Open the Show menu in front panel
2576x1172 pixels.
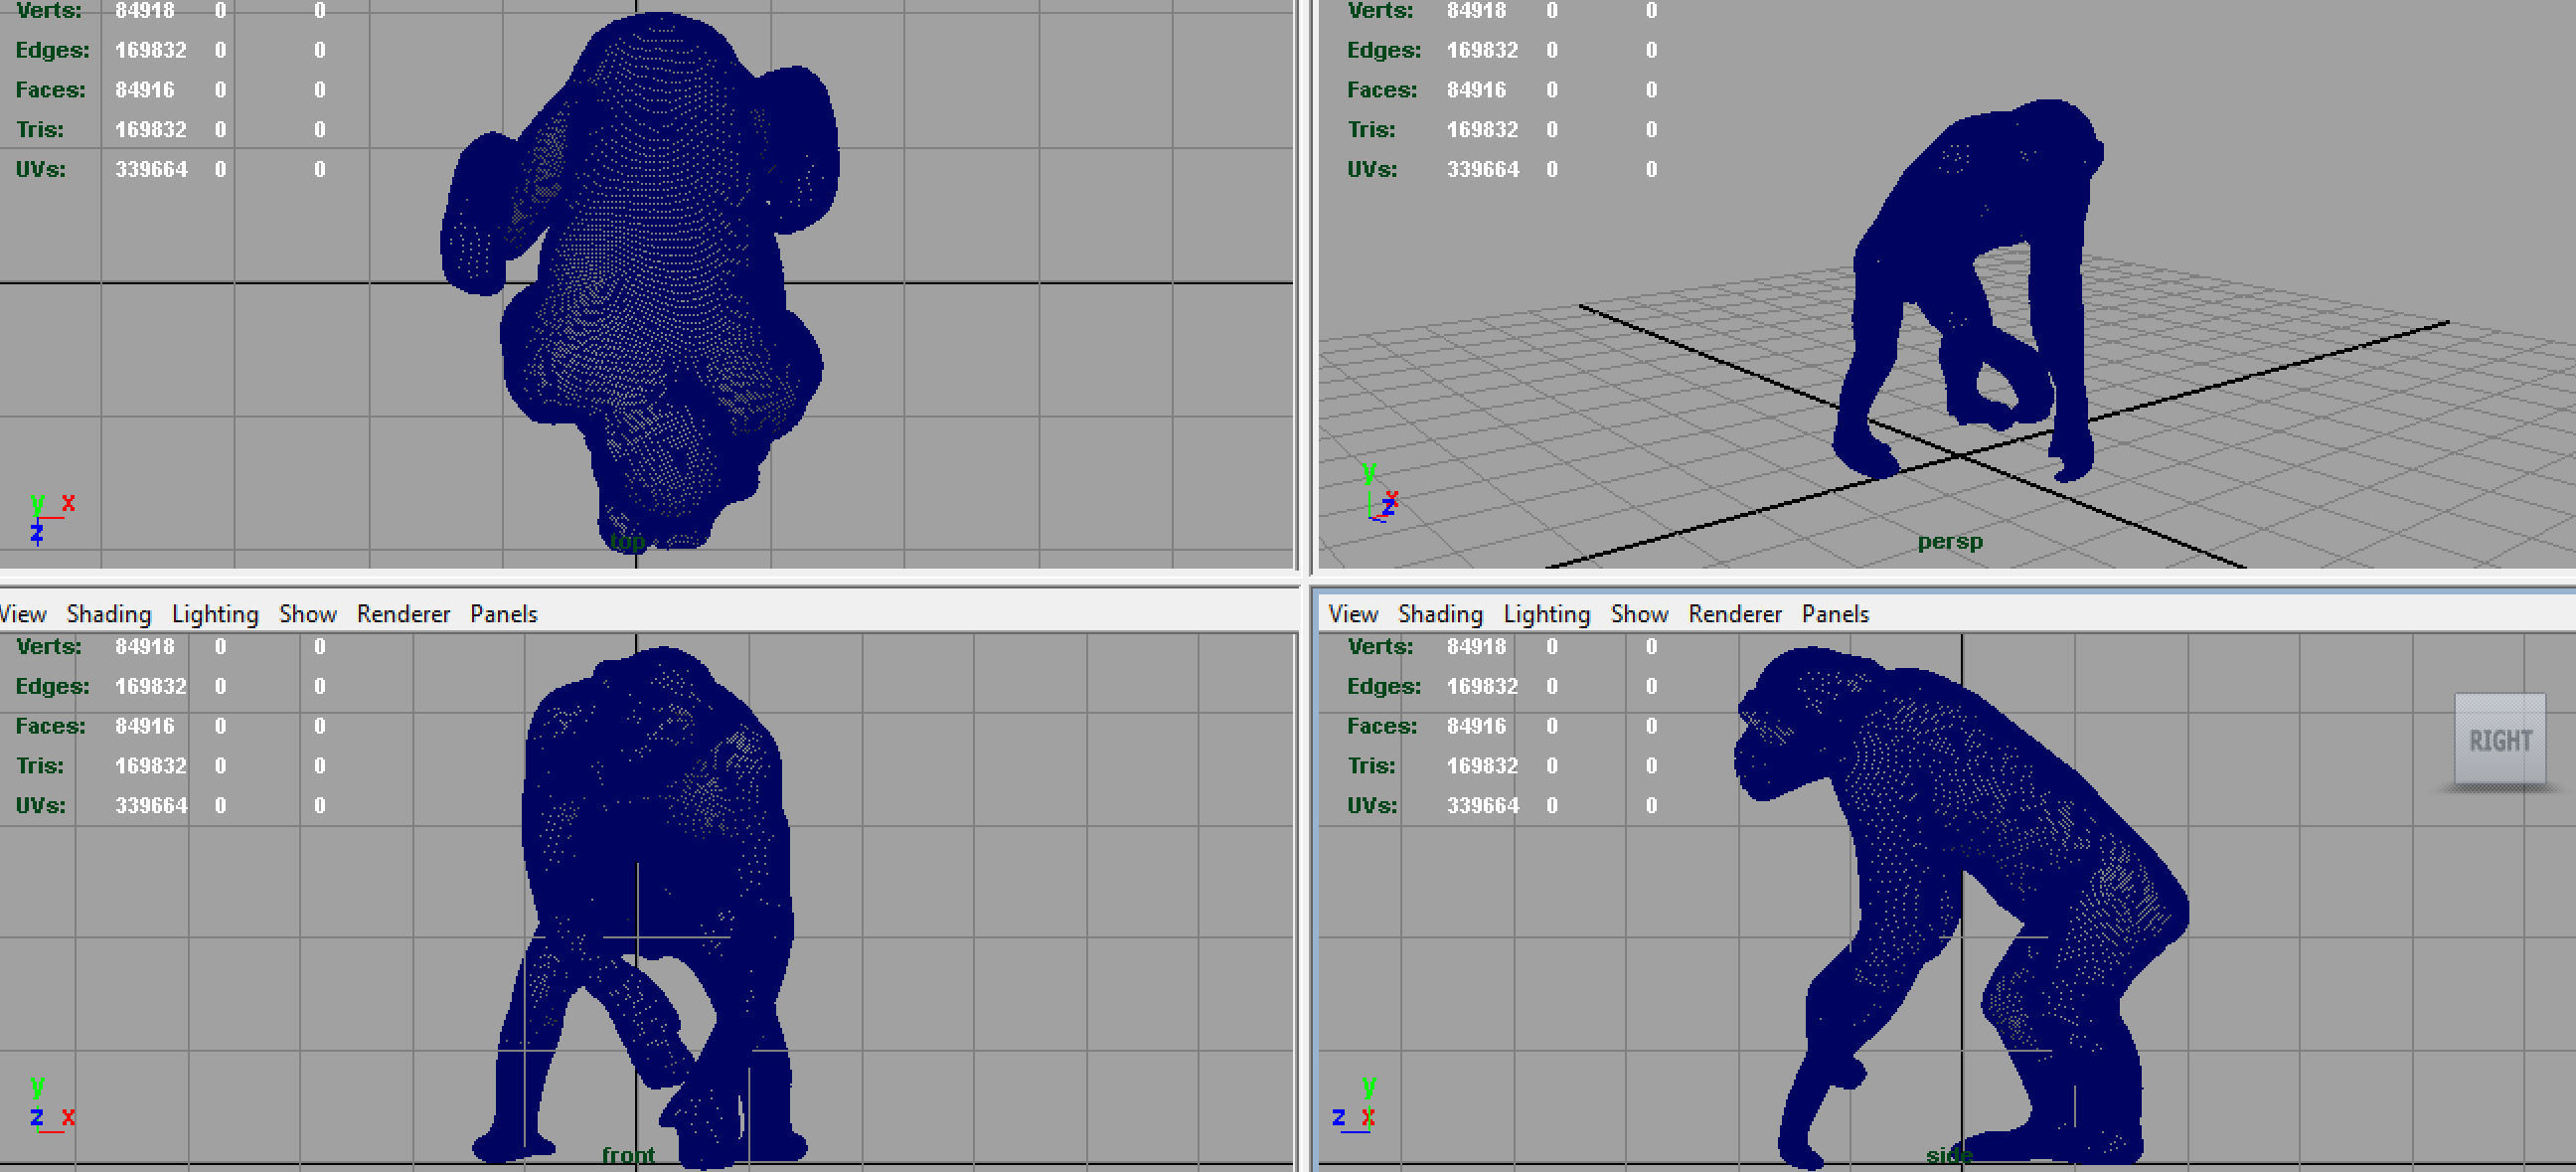click(x=307, y=614)
